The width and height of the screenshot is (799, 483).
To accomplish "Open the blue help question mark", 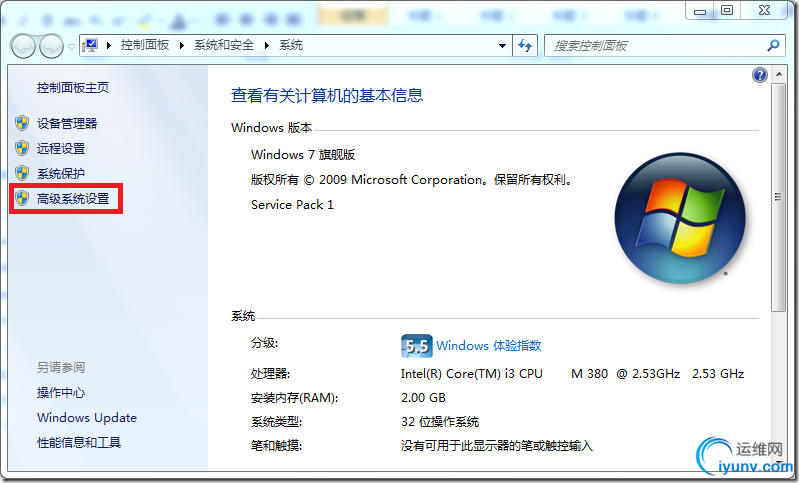I will coord(759,75).
